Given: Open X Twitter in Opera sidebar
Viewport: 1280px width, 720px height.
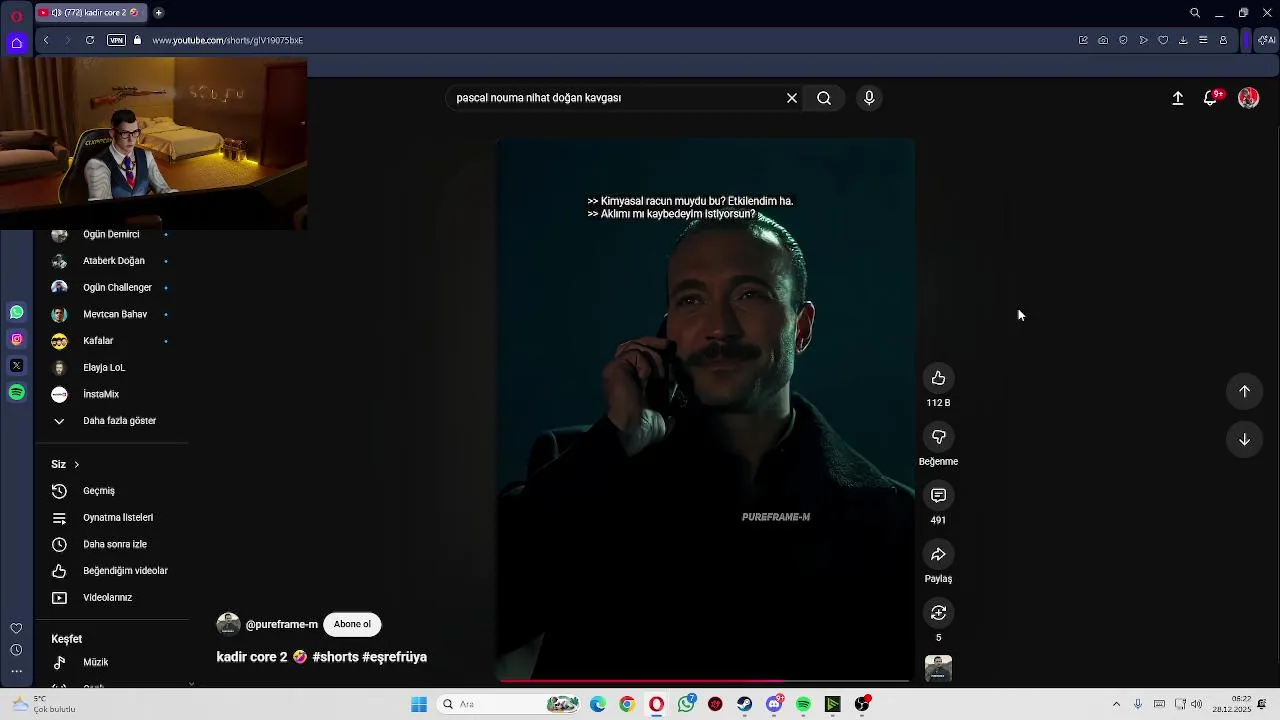Looking at the screenshot, I should (x=16, y=366).
